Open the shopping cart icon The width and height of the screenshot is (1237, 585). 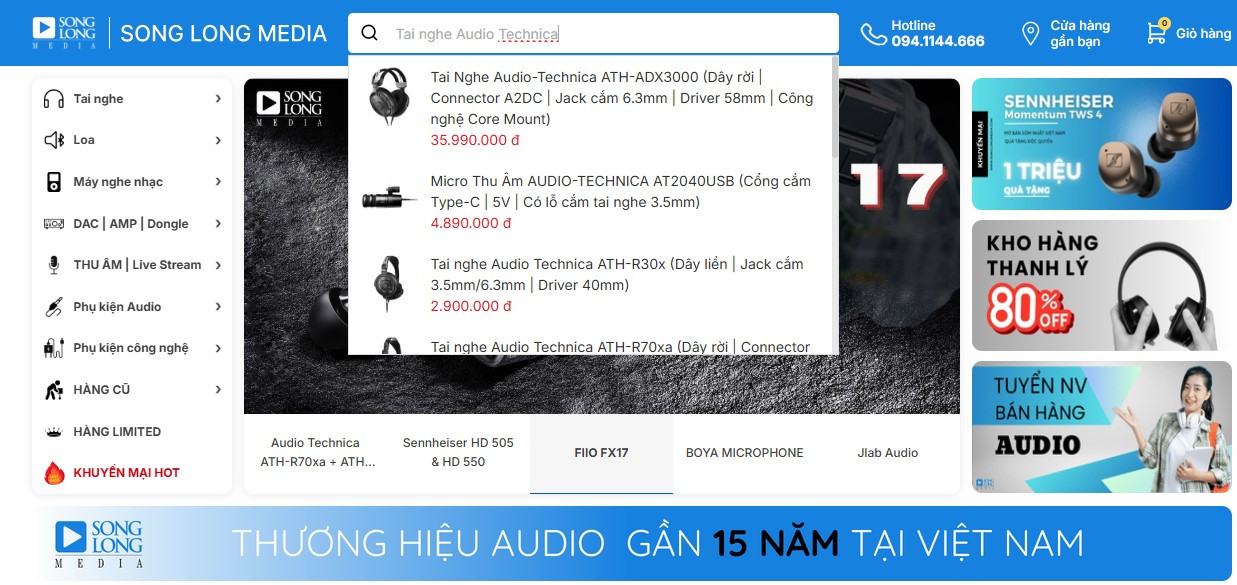click(x=1157, y=31)
